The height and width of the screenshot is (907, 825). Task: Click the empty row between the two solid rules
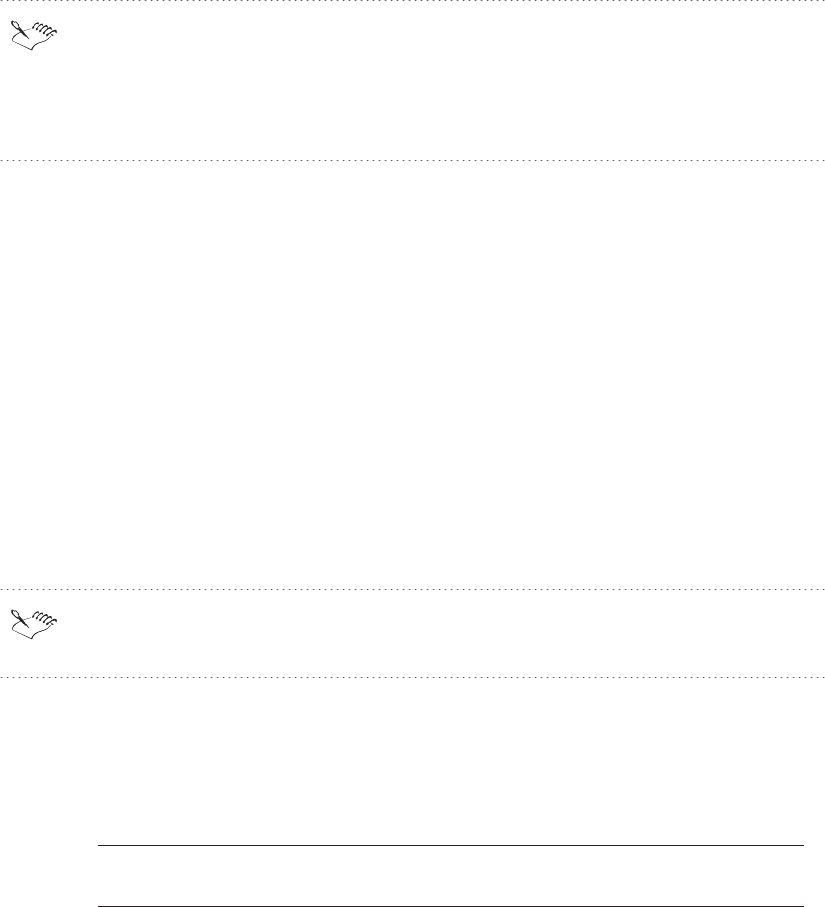(x=450, y=876)
